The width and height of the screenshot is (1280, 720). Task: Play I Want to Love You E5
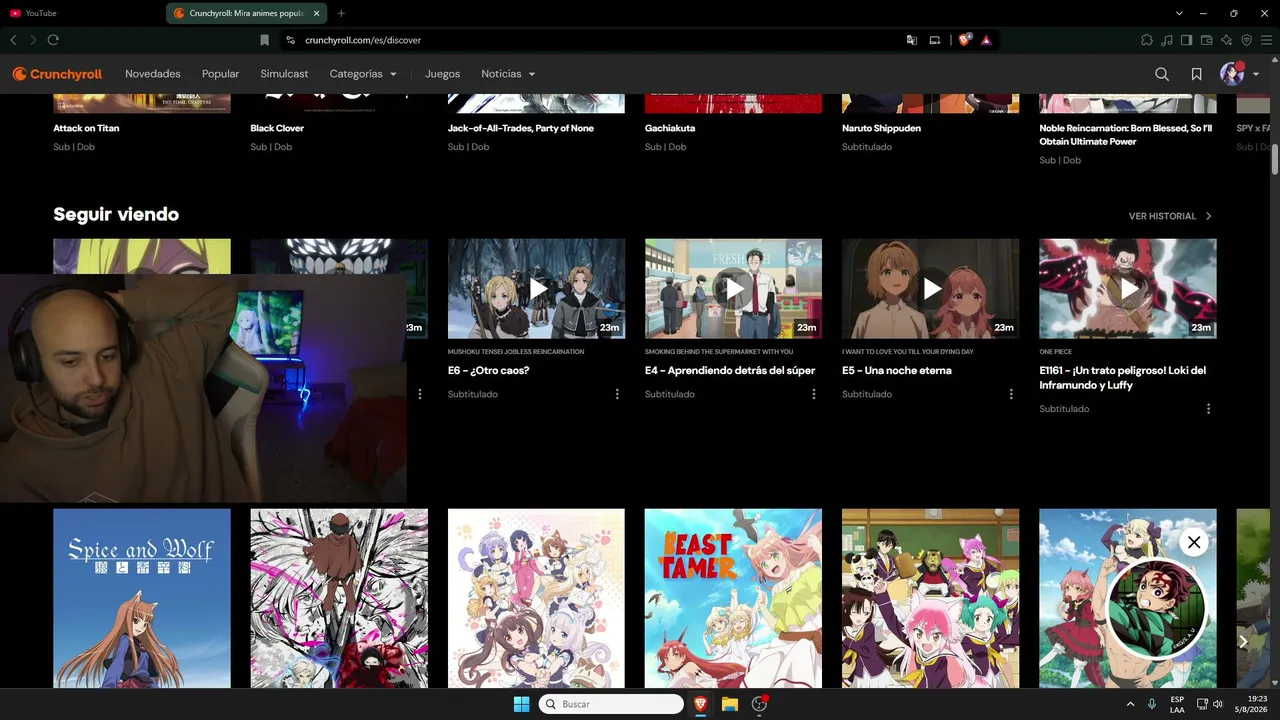tap(930, 288)
